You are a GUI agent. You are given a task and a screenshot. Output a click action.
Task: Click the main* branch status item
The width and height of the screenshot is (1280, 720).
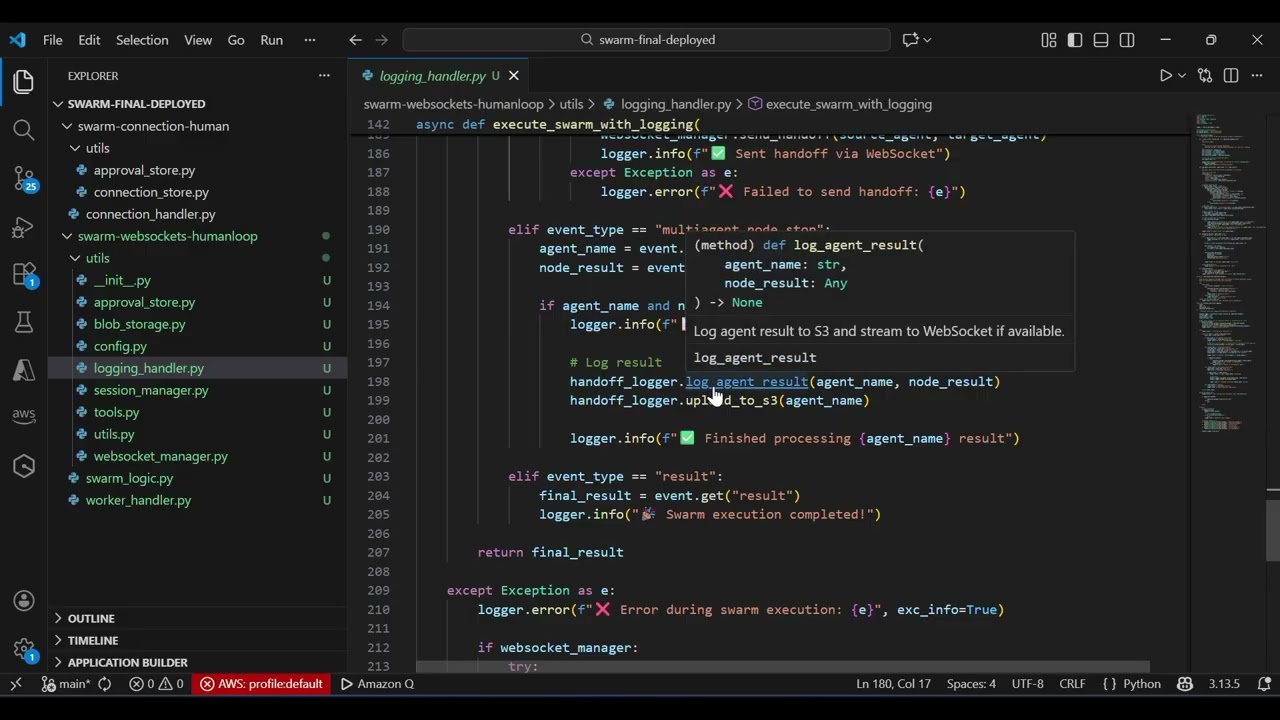[x=65, y=684]
